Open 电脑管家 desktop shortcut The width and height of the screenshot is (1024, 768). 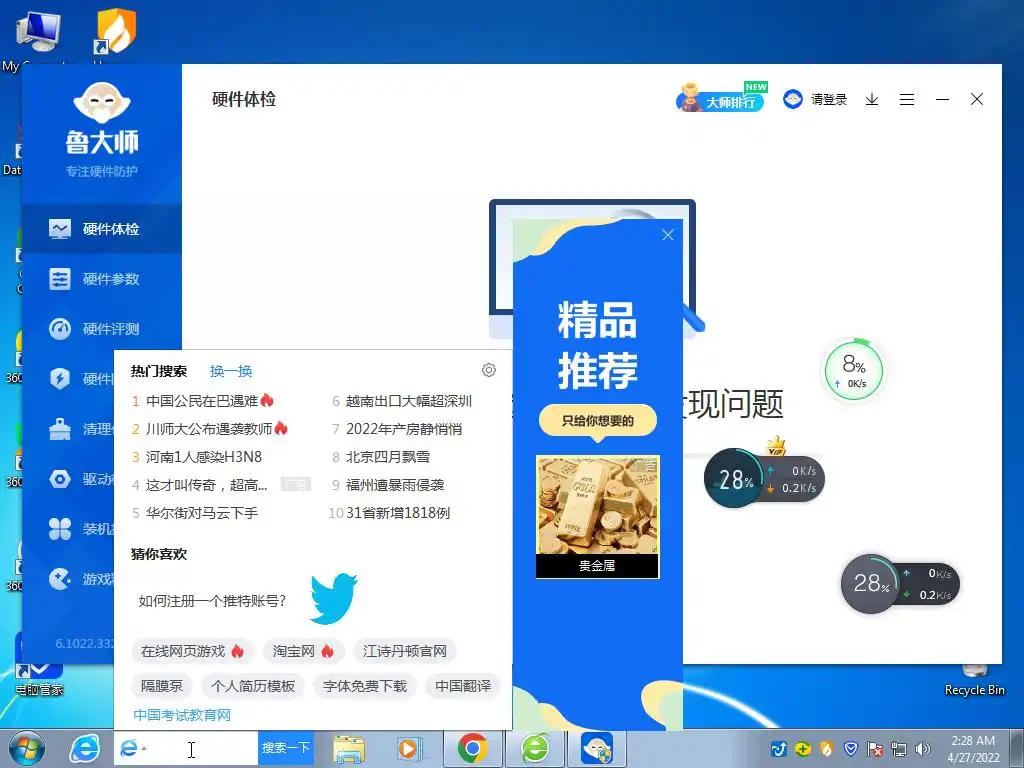(x=39, y=679)
